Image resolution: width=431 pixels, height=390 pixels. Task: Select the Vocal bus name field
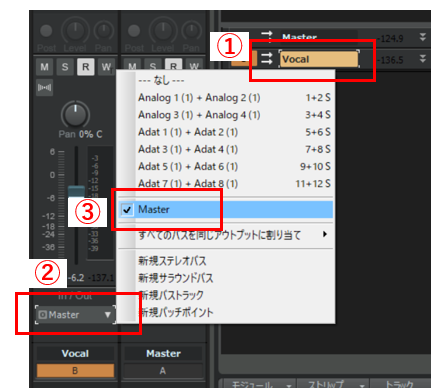pyautogui.click(x=319, y=59)
